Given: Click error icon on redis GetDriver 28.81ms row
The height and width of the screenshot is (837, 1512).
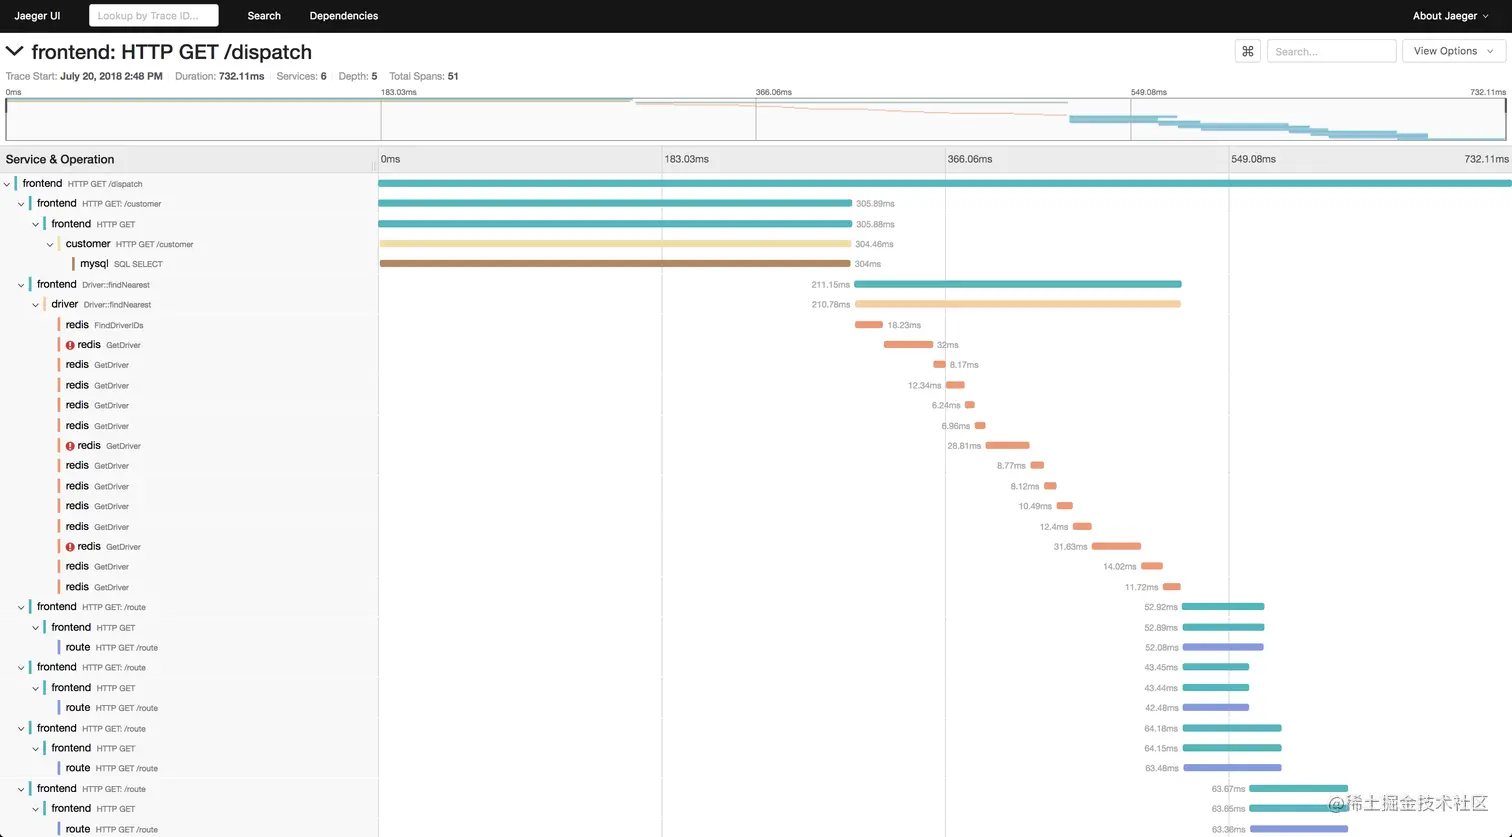Looking at the screenshot, I should pos(70,446).
